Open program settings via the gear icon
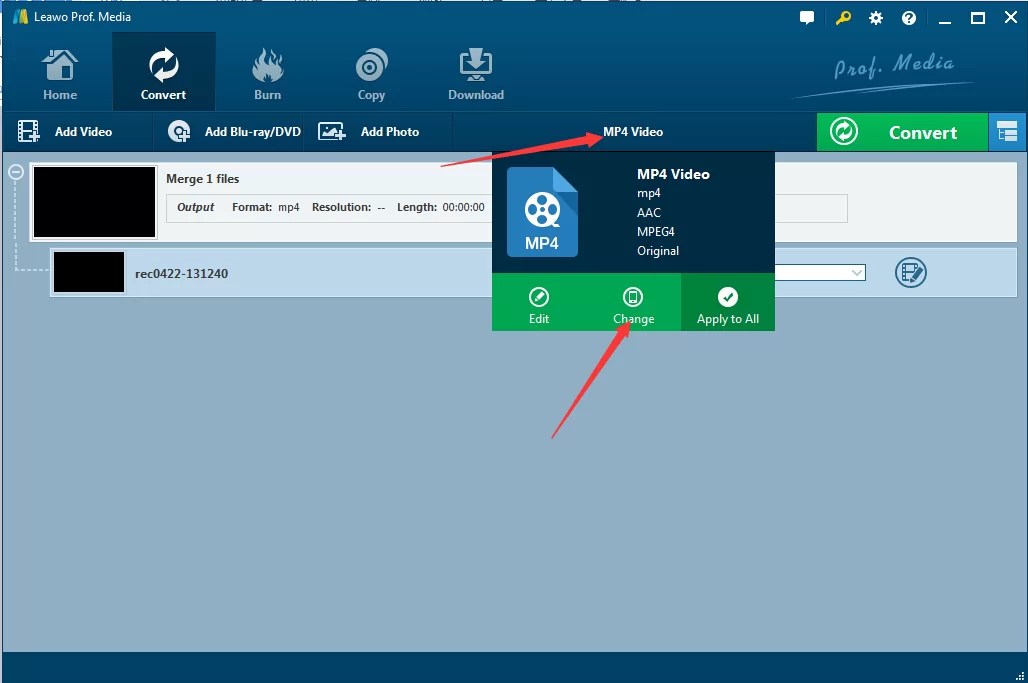This screenshot has height=683, width=1028. click(x=875, y=17)
